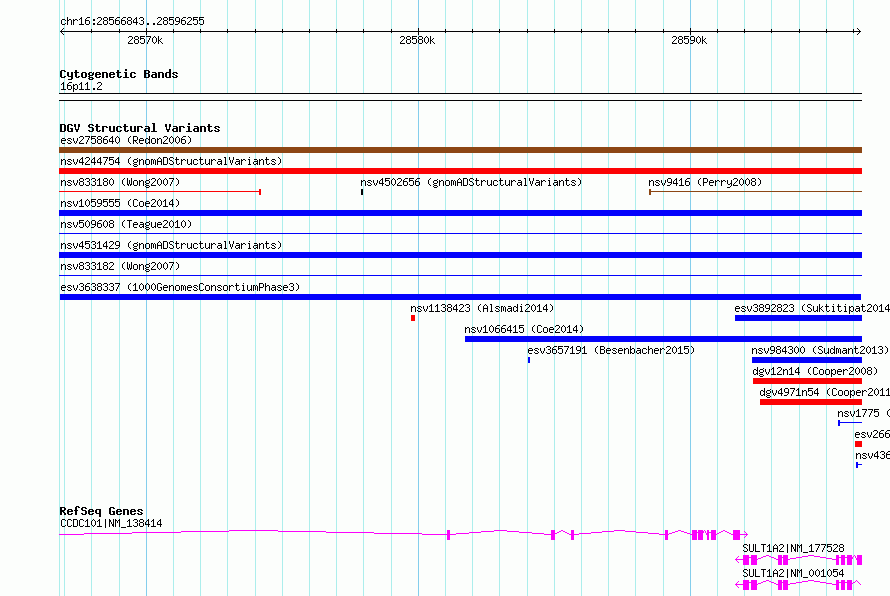890x596 pixels.
Task: Click the blue nsv1059555 variant bar
Action: point(460,213)
